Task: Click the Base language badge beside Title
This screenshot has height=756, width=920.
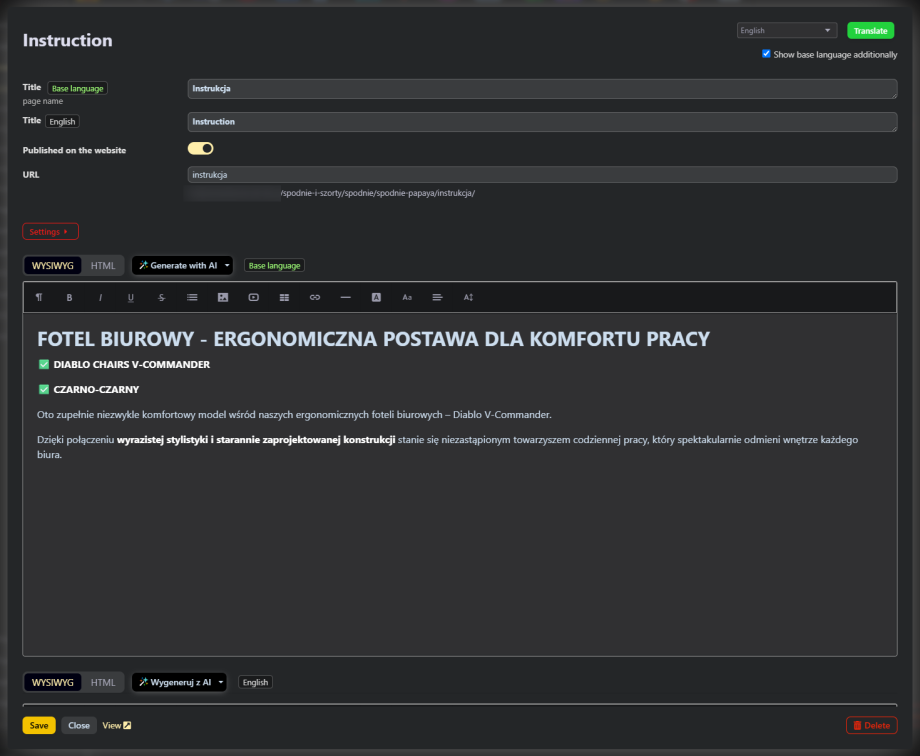Action: pos(77,89)
